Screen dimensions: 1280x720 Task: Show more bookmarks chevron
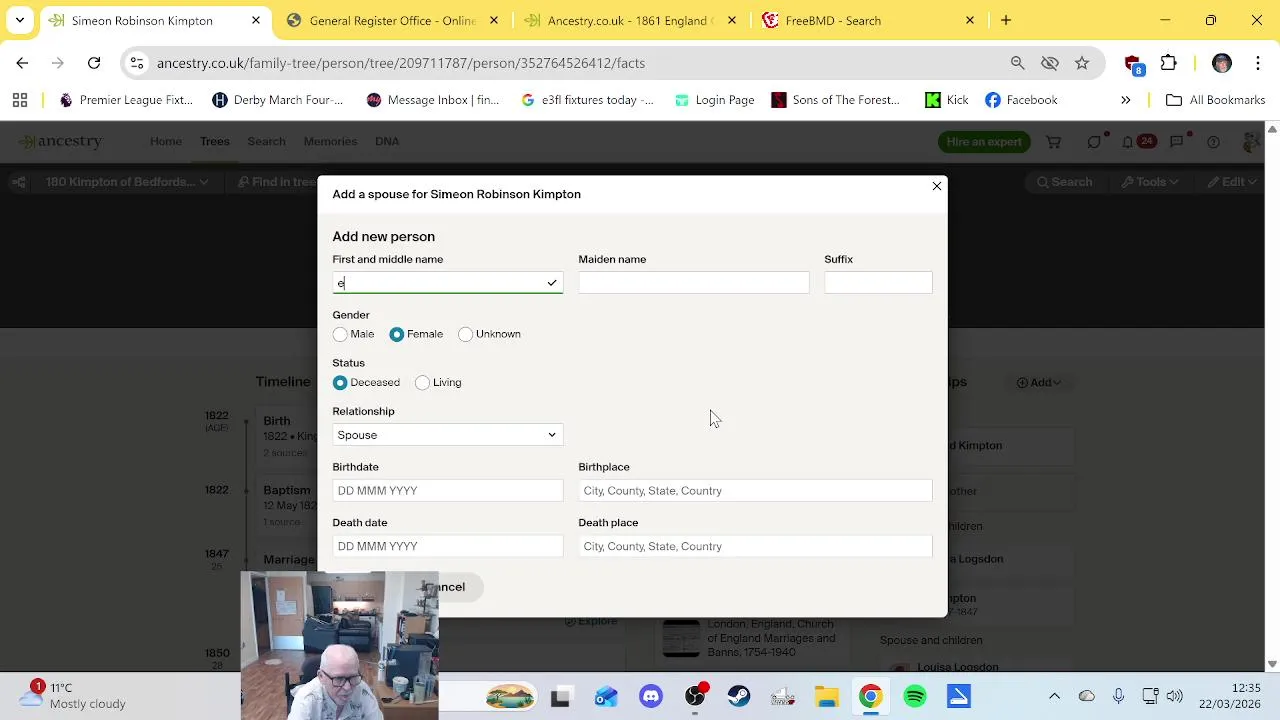click(x=1125, y=100)
